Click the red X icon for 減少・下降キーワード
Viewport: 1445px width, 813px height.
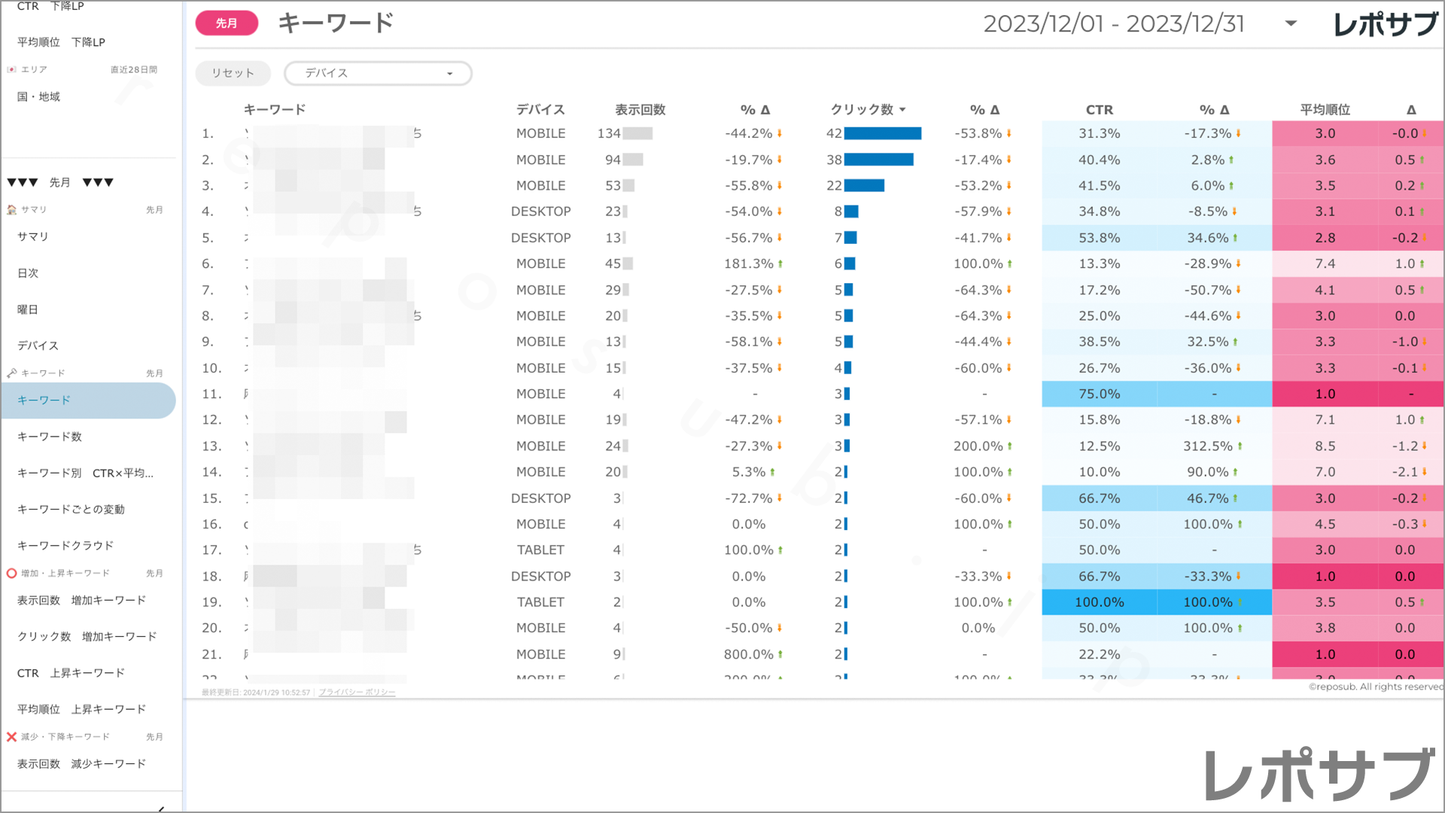coord(12,737)
